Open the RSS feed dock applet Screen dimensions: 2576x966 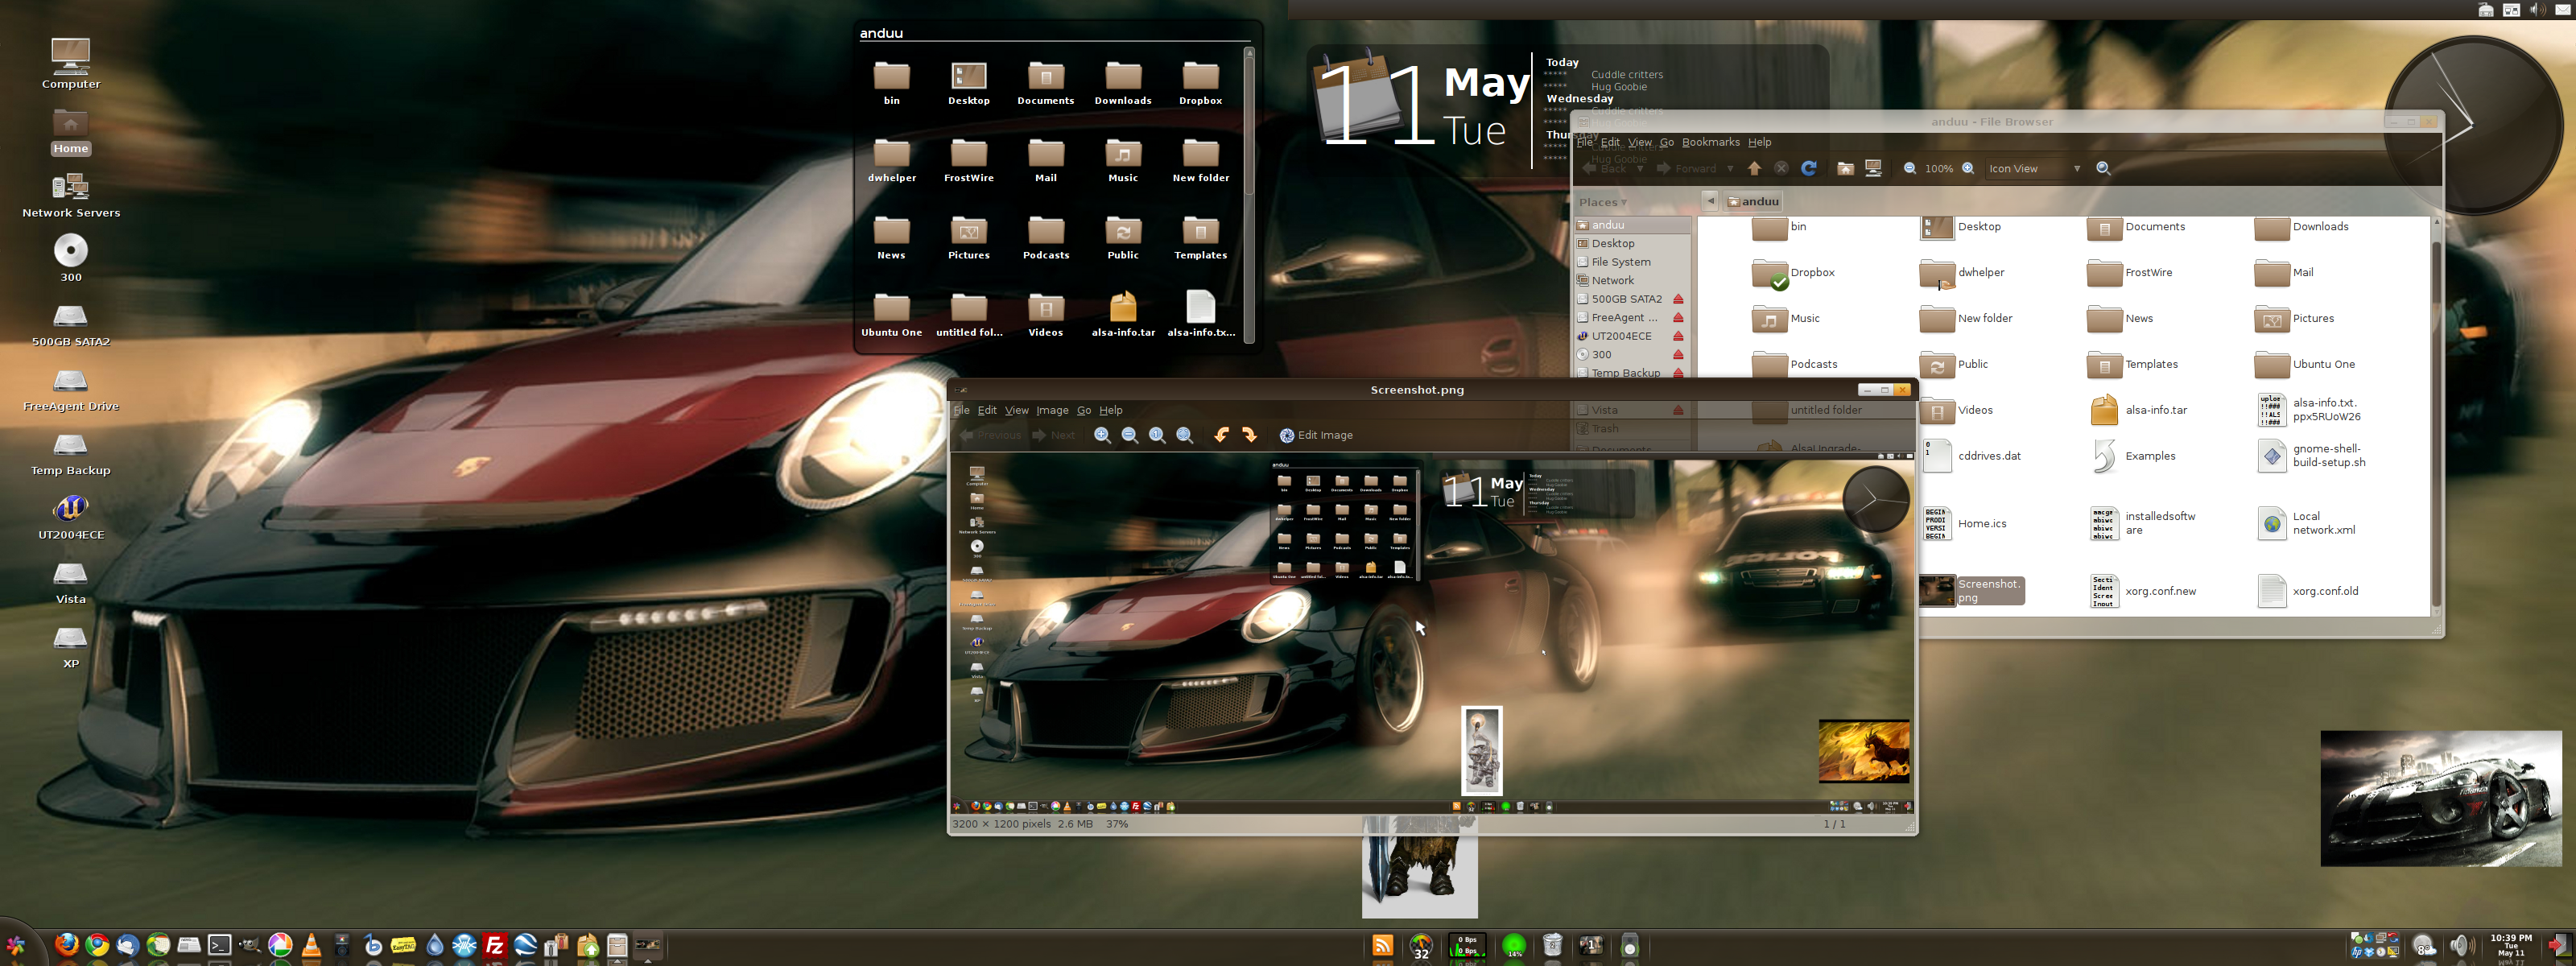tap(1382, 945)
